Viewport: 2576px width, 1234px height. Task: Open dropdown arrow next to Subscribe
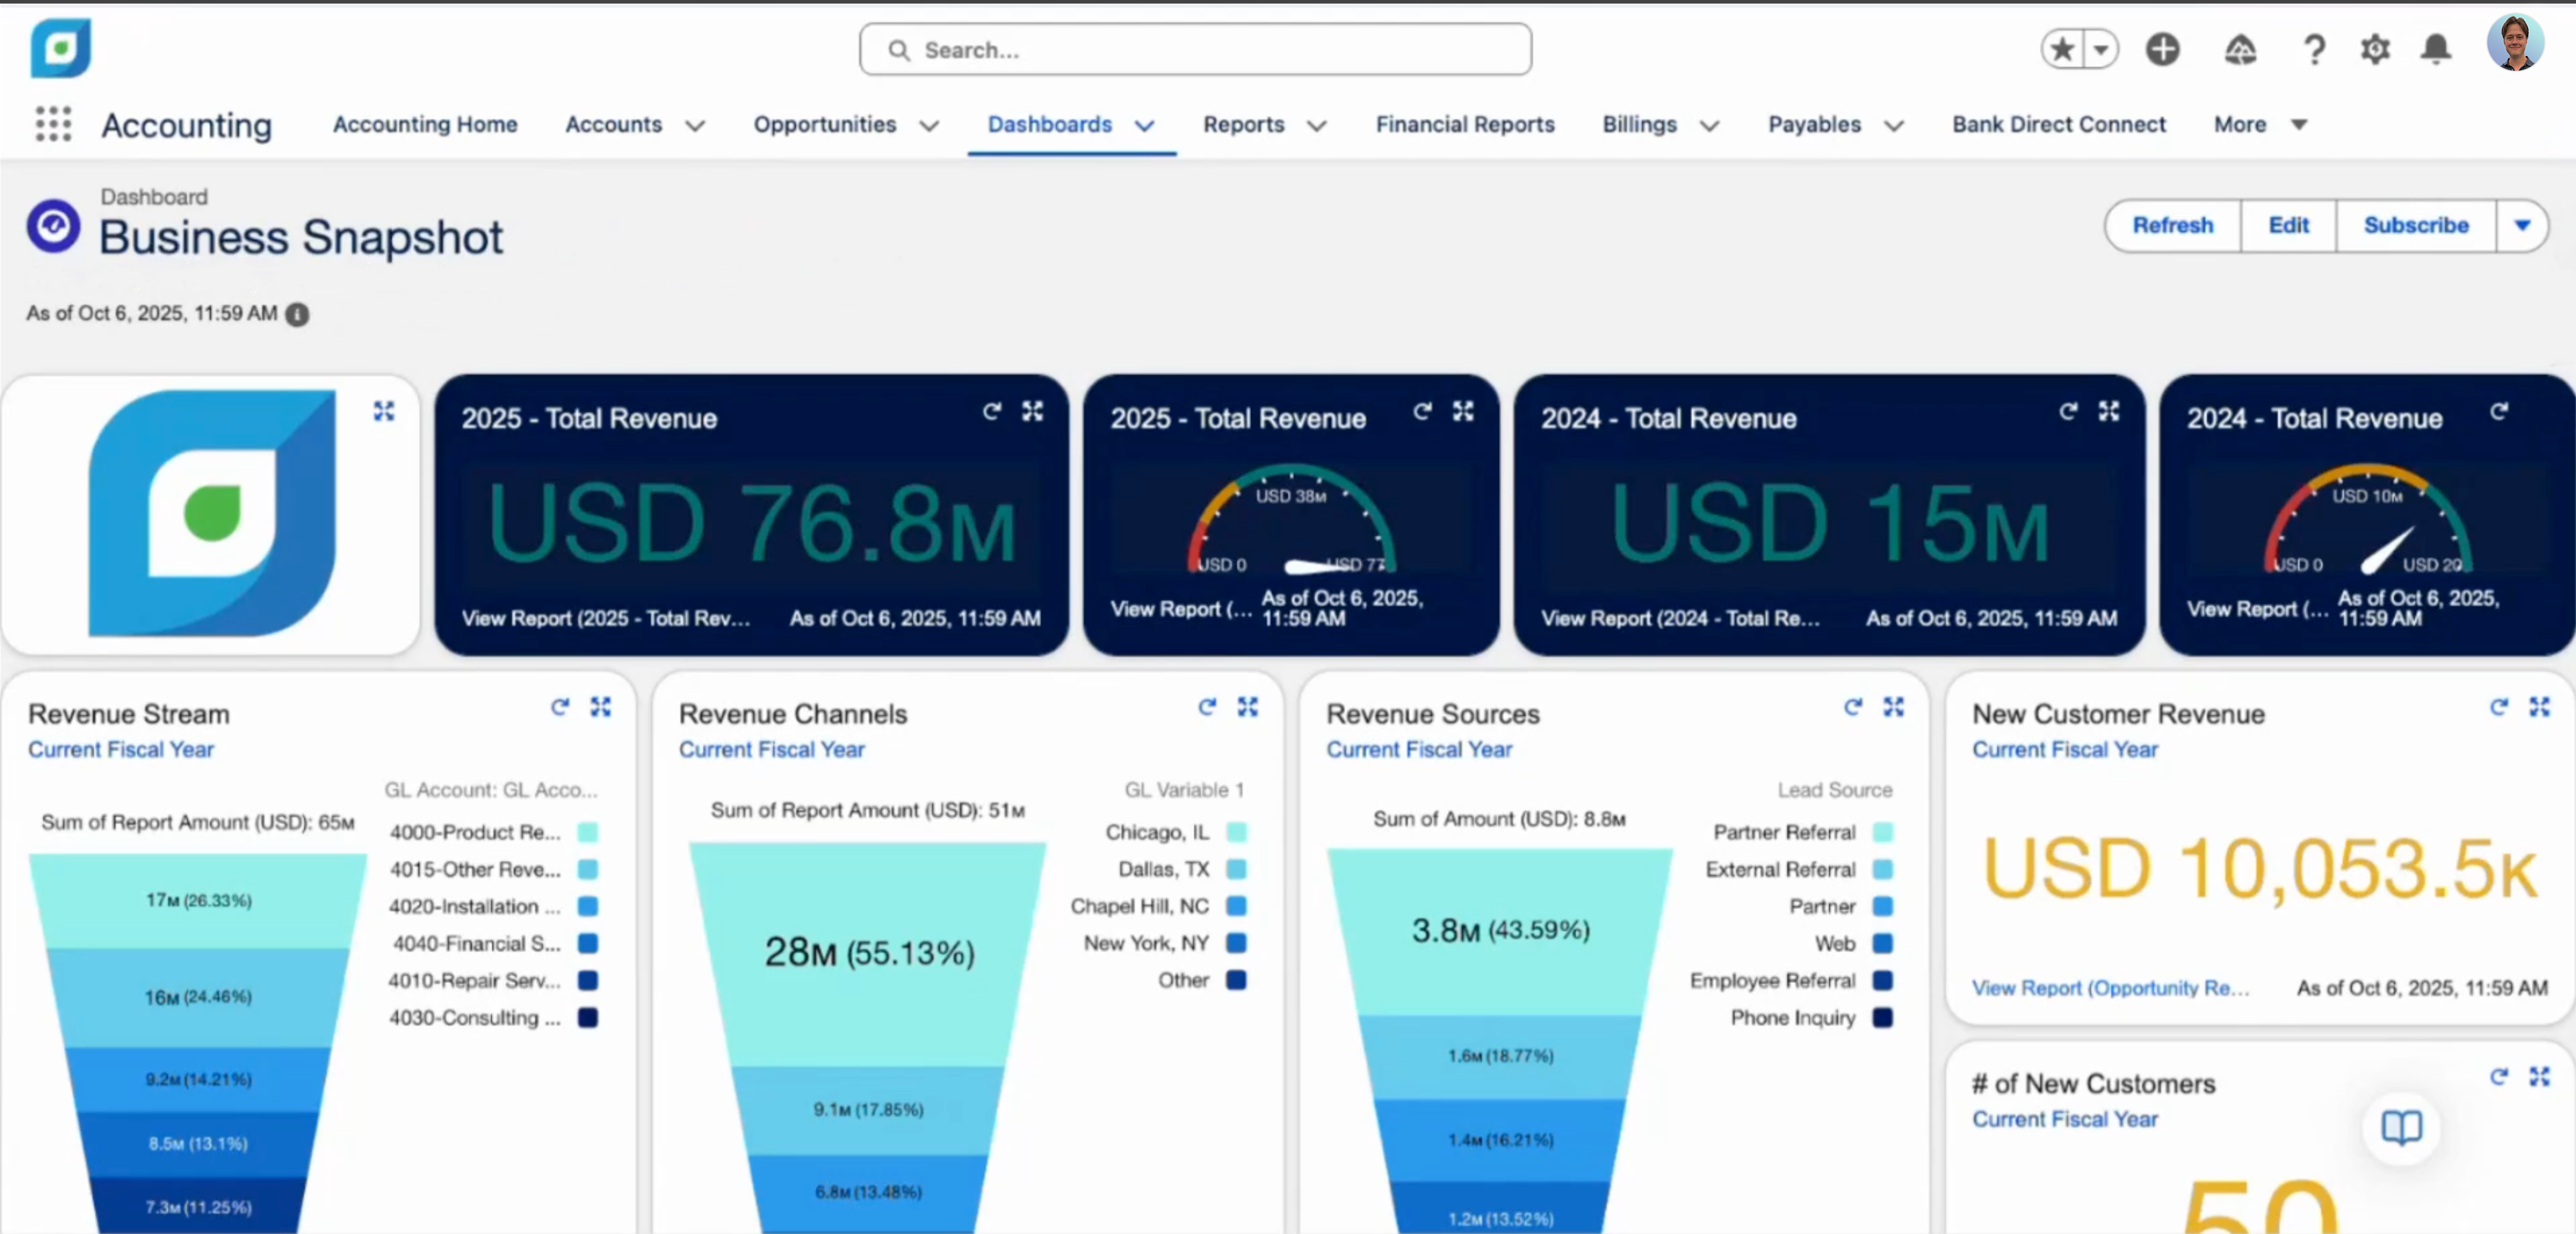(x=2521, y=225)
